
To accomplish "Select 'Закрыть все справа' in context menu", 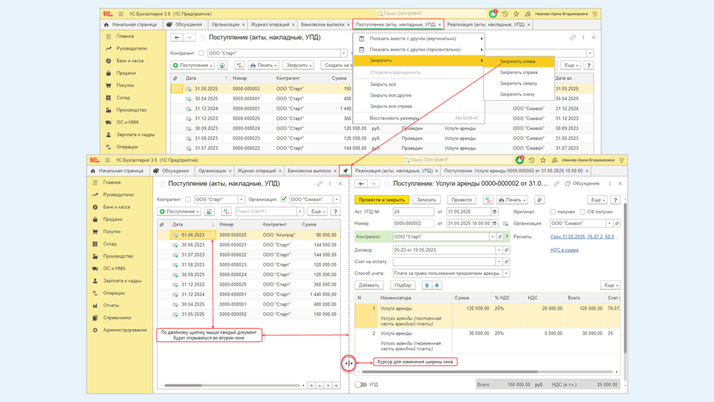I will 391,106.
